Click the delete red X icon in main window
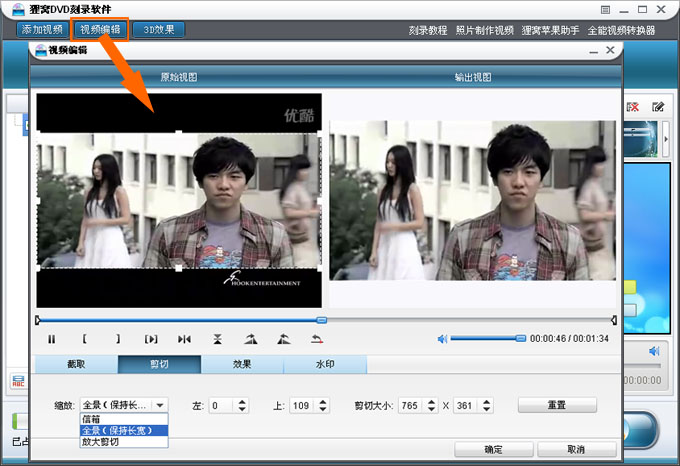The height and width of the screenshot is (466, 680). [633, 107]
